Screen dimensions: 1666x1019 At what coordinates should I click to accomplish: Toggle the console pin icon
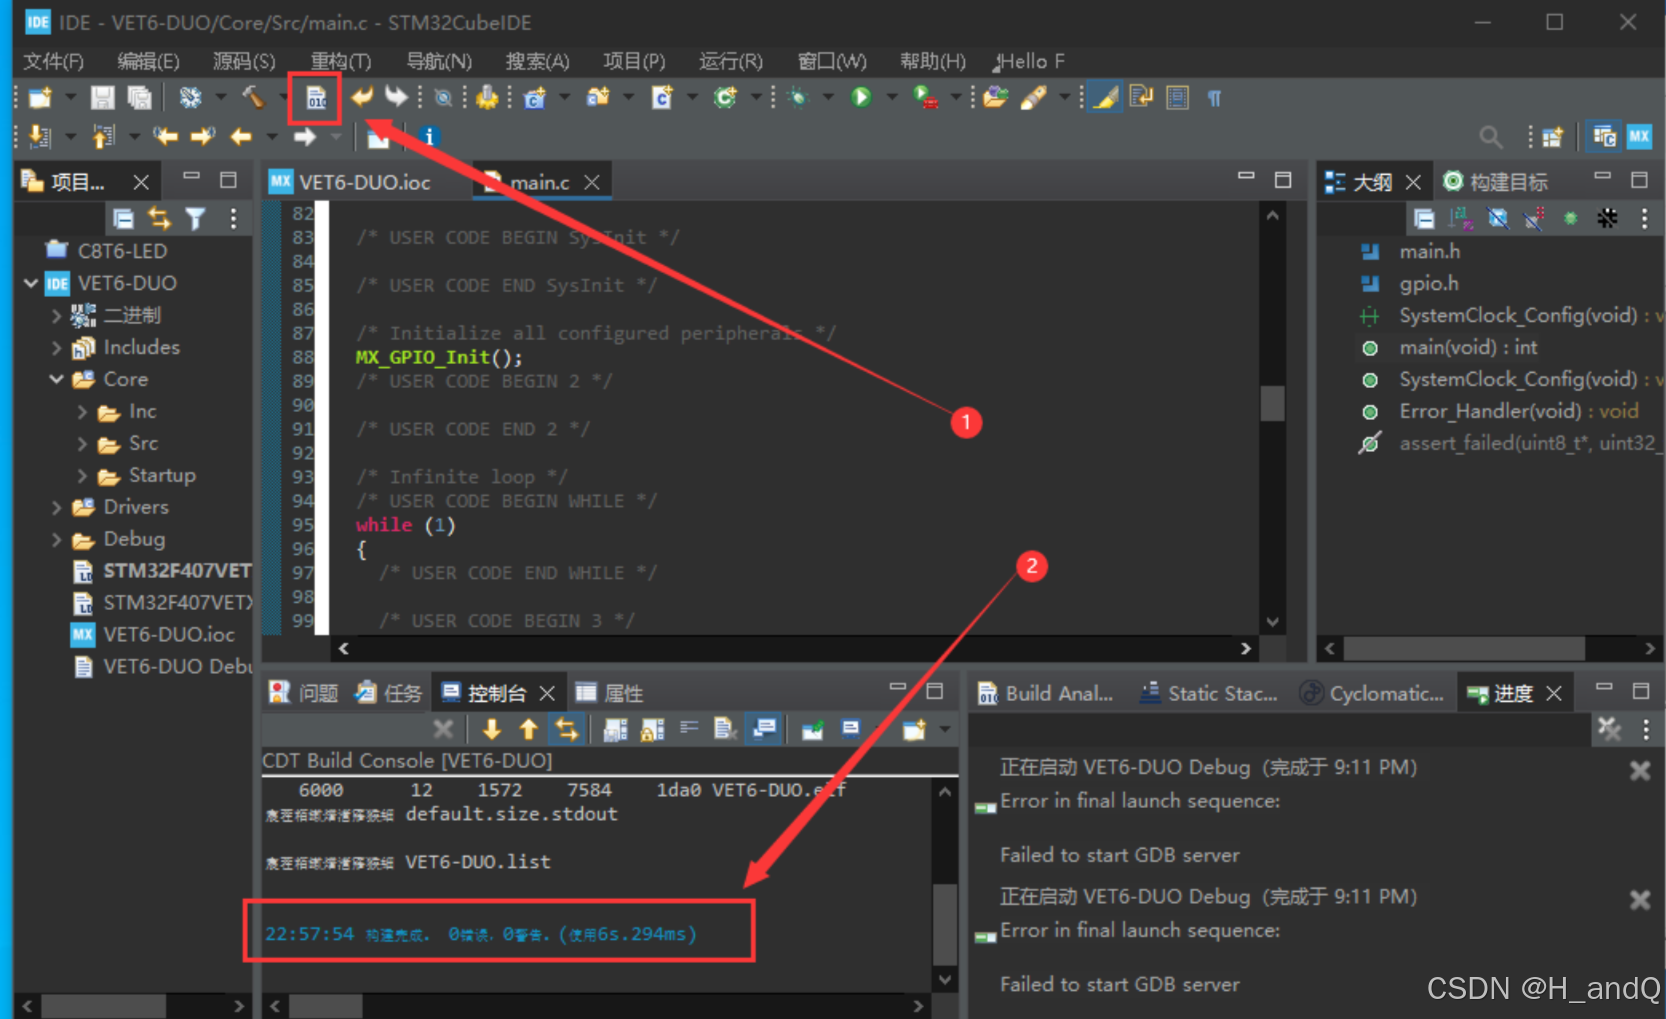[813, 729]
